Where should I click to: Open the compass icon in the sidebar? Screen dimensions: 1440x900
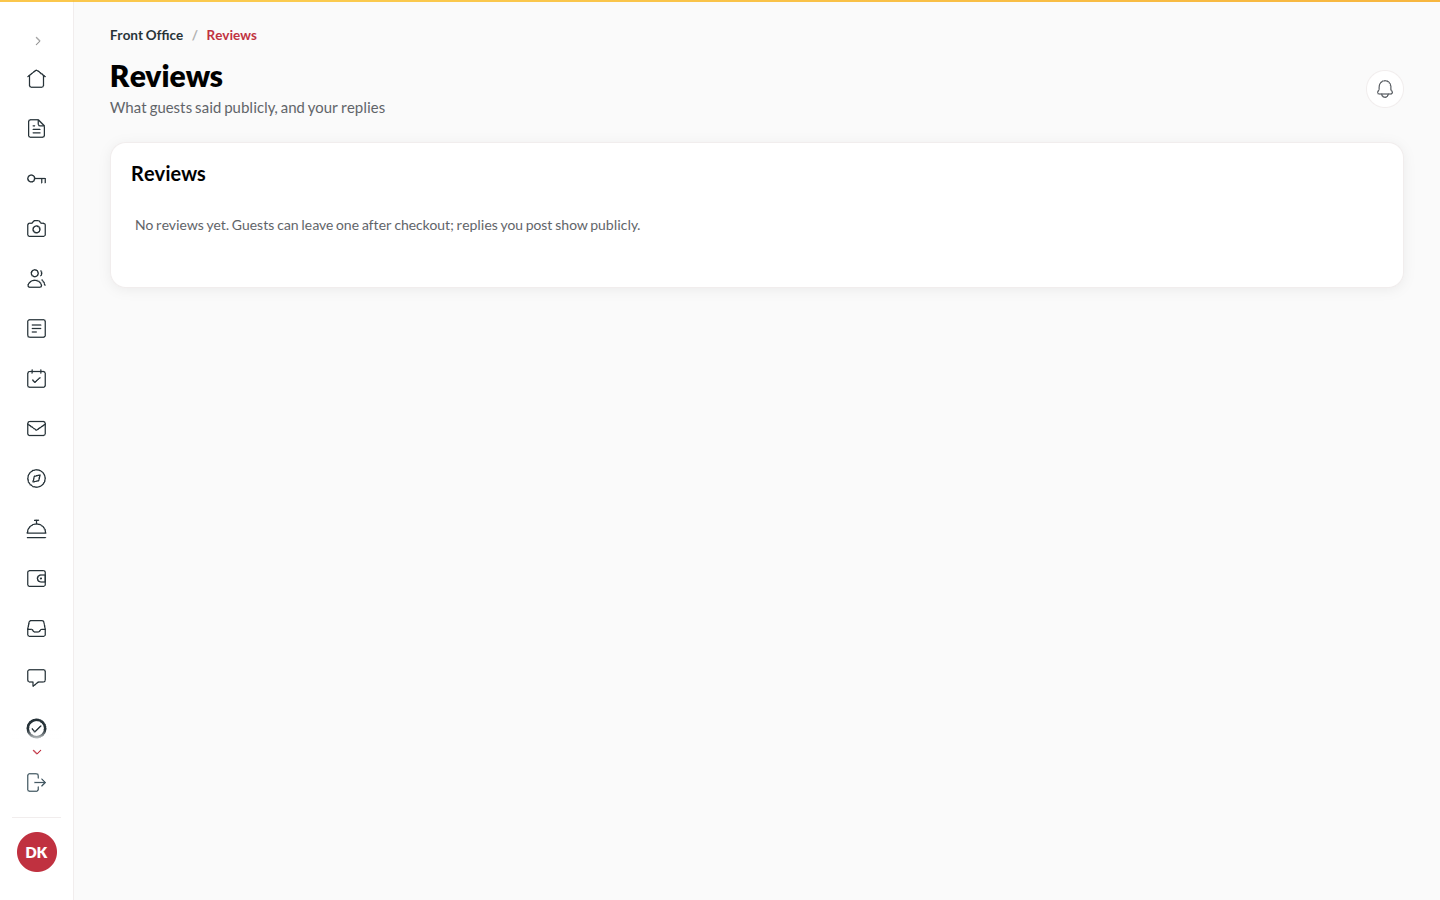tap(37, 479)
